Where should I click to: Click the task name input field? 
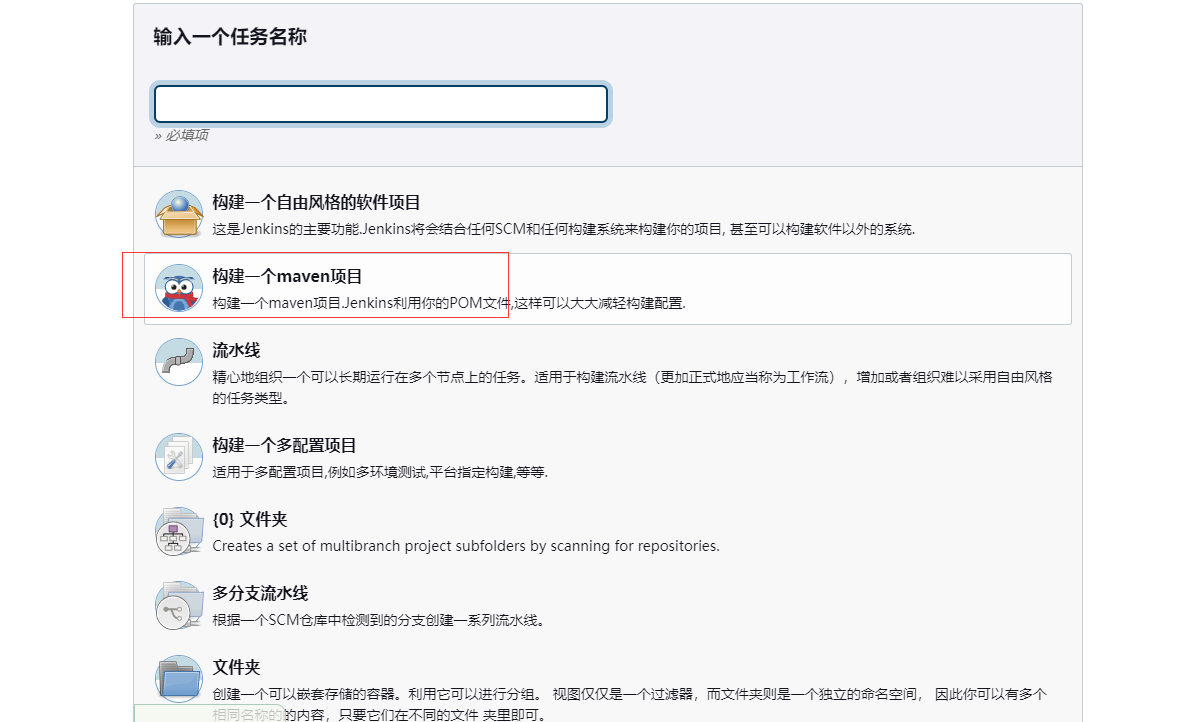[380, 104]
